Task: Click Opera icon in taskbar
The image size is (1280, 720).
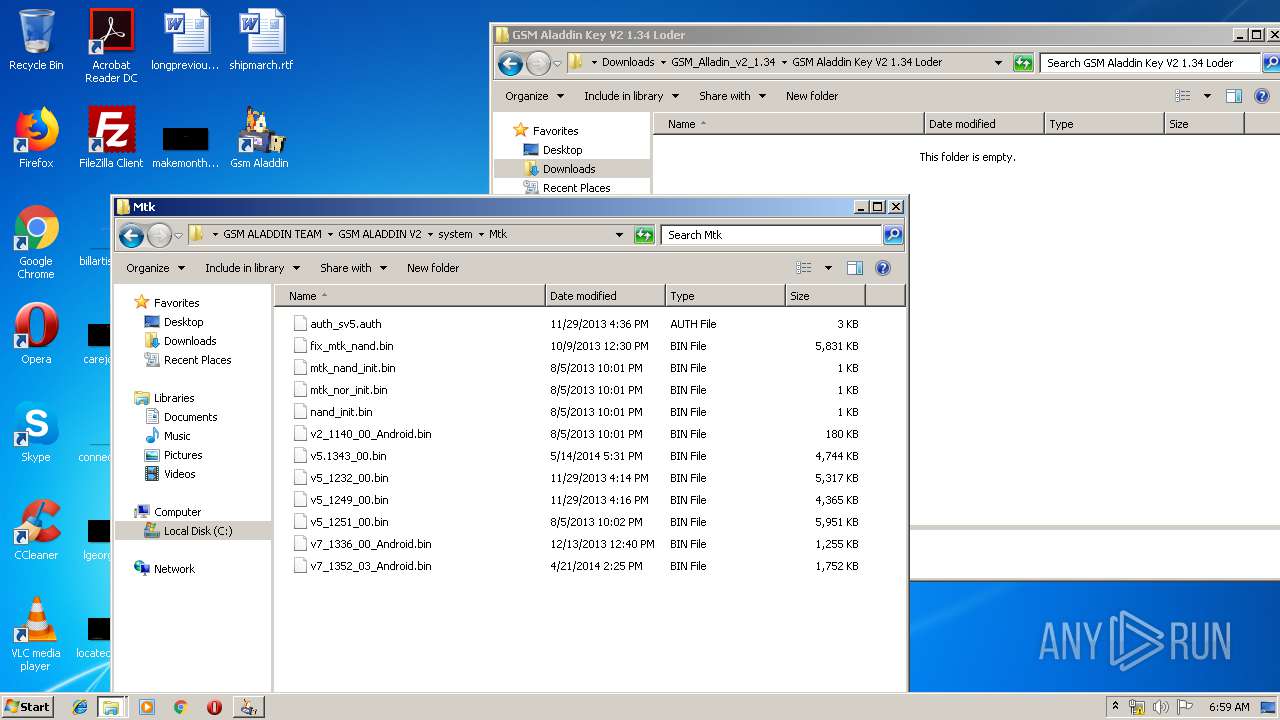Action: pos(214,707)
